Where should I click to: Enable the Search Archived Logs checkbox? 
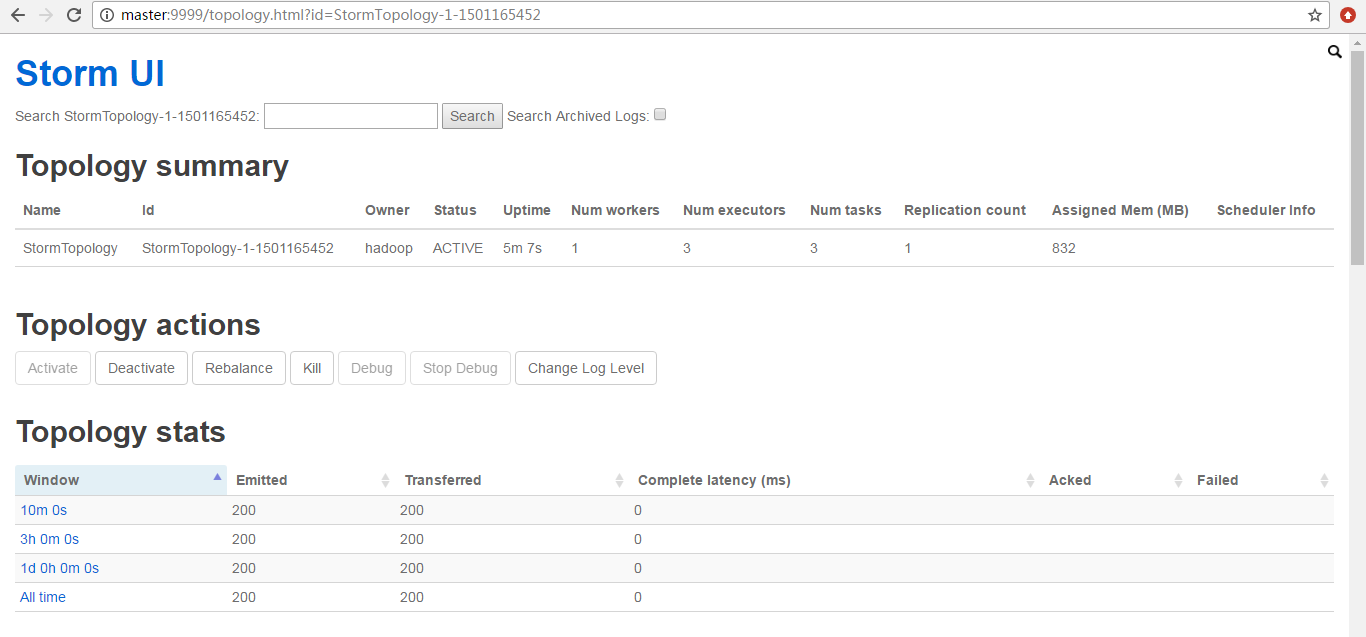coord(660,115)
